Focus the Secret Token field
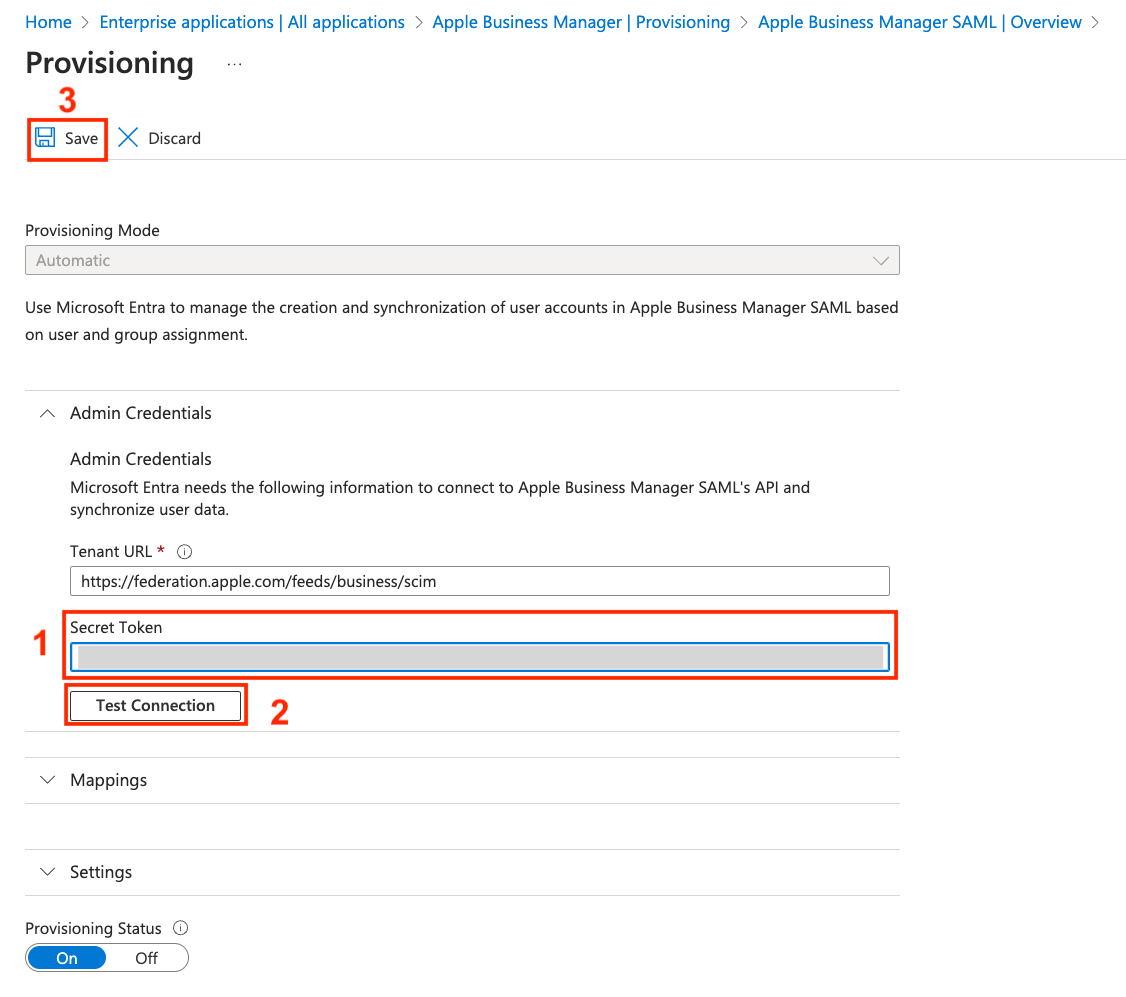This screenshot has width=1126, height=997. click(479, 656)
